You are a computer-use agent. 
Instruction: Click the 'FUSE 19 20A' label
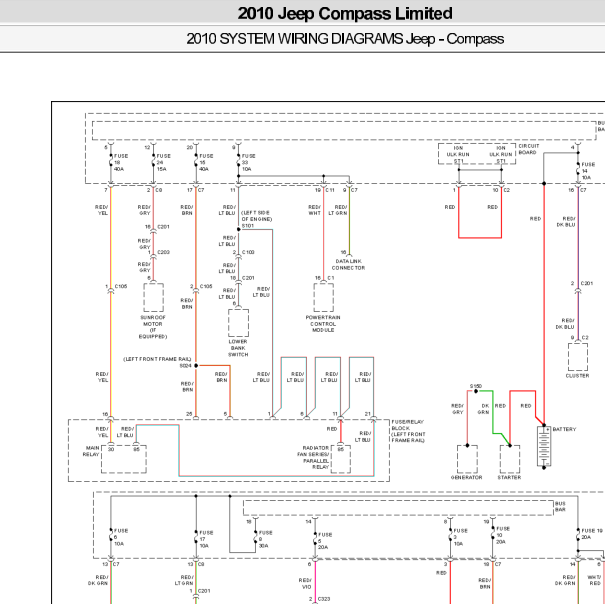click(592, 534)
